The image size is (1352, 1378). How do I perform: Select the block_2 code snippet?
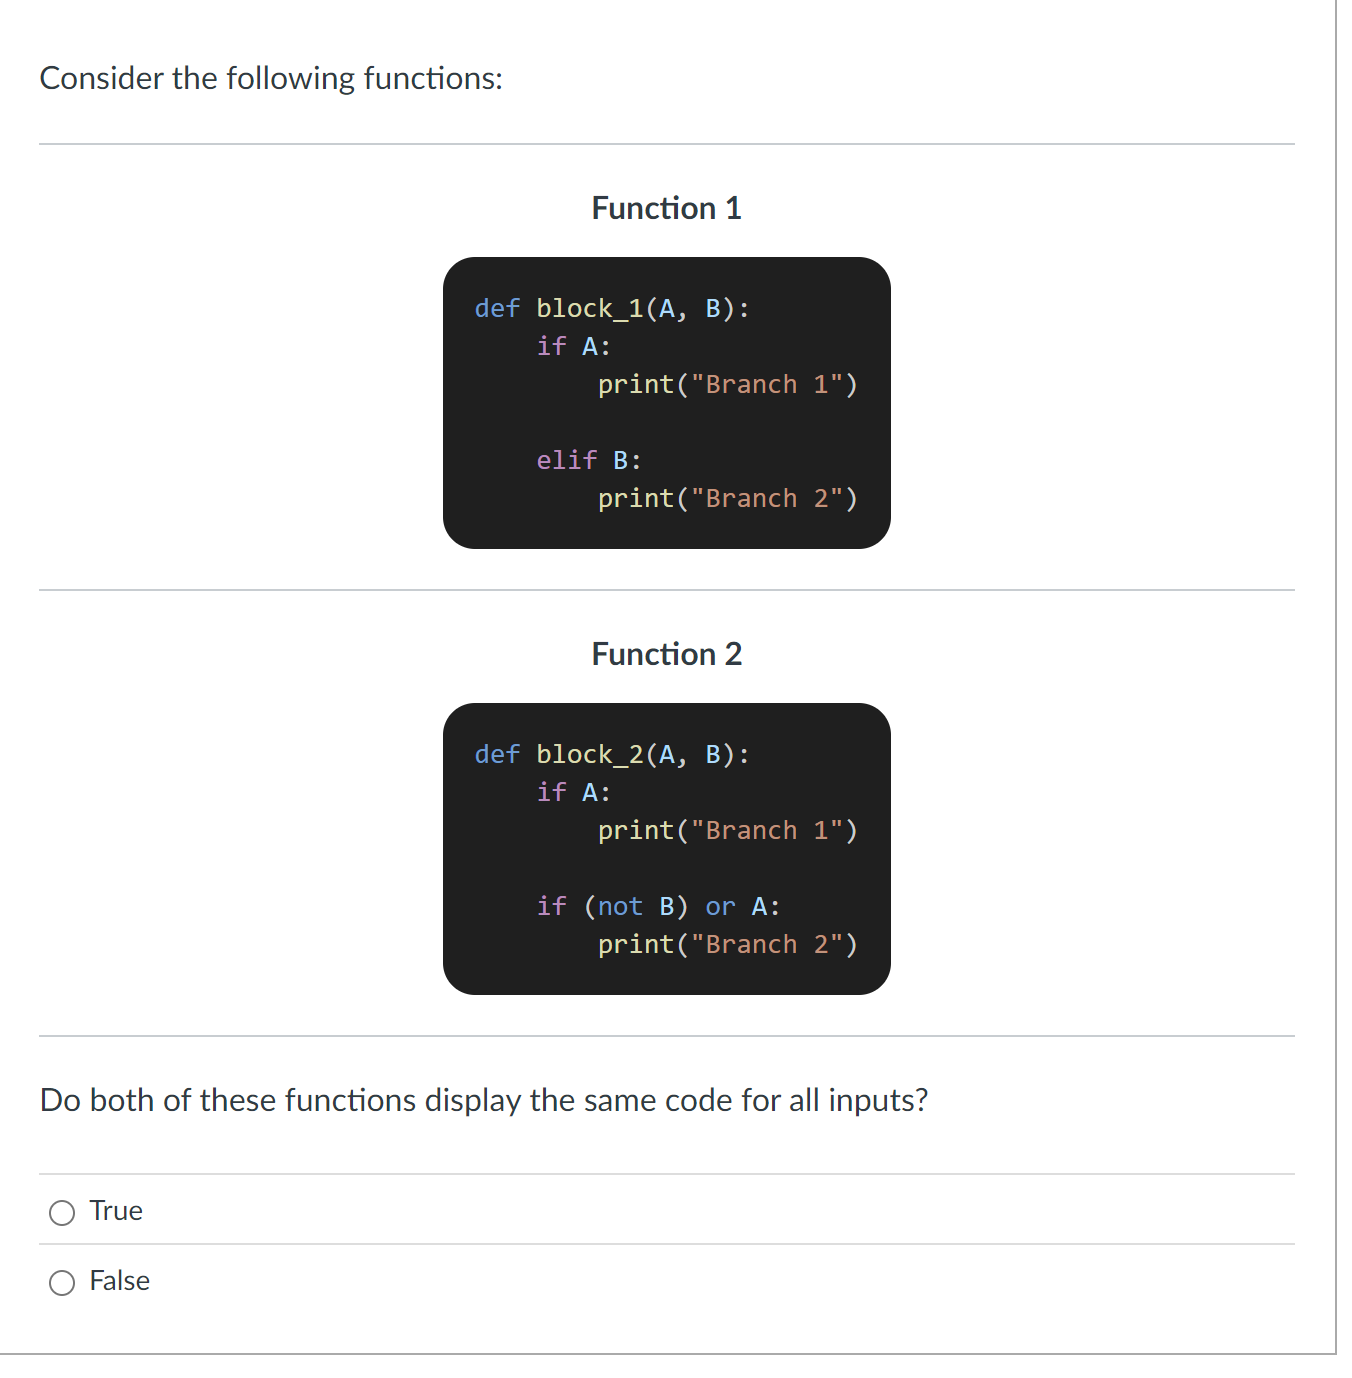click(x=666, y=848)
